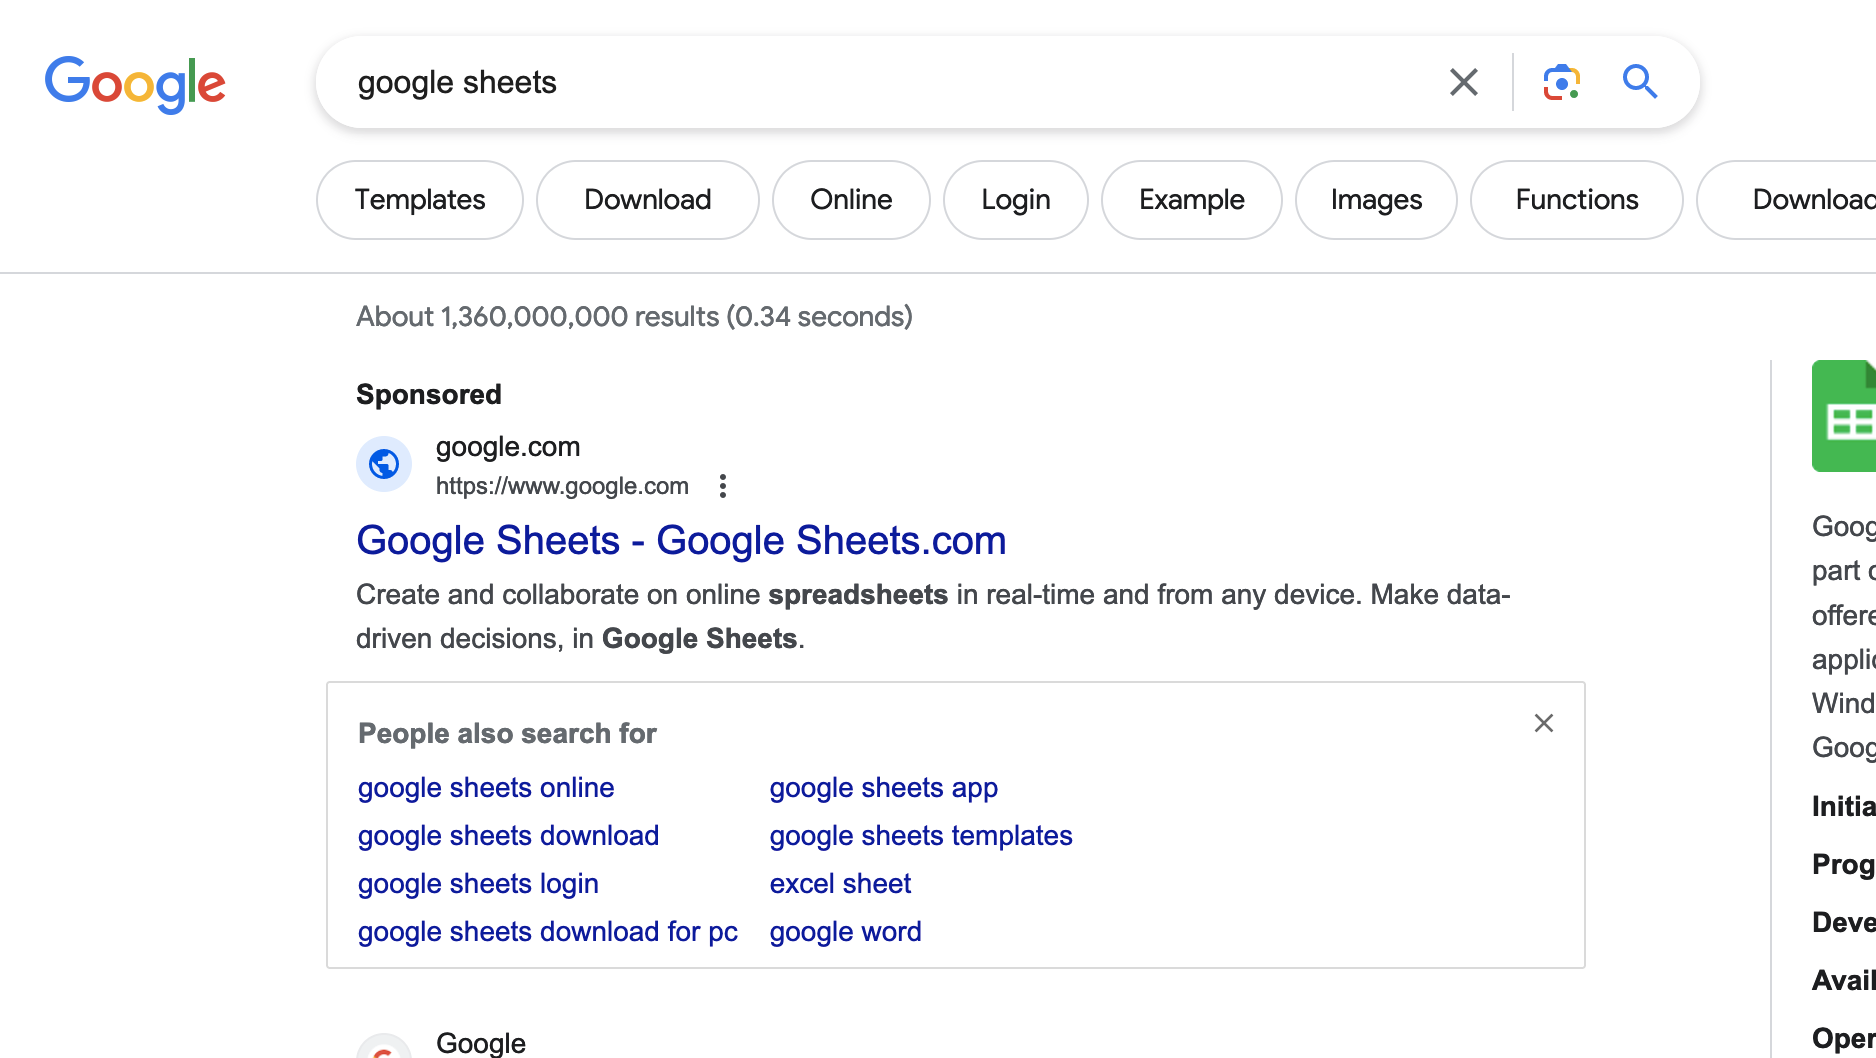Viewport: 1876px width, 1058px height.
Task: Select the Example filter chip
Action: [1192, 200]
